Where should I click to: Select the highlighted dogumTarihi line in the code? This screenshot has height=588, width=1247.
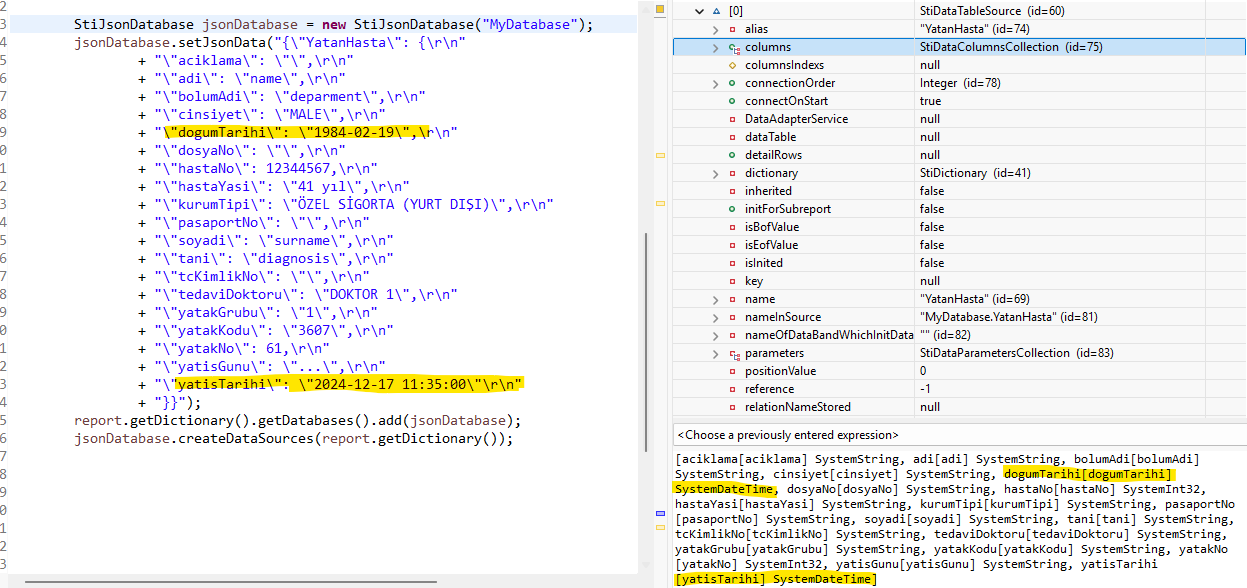(300, 131)
